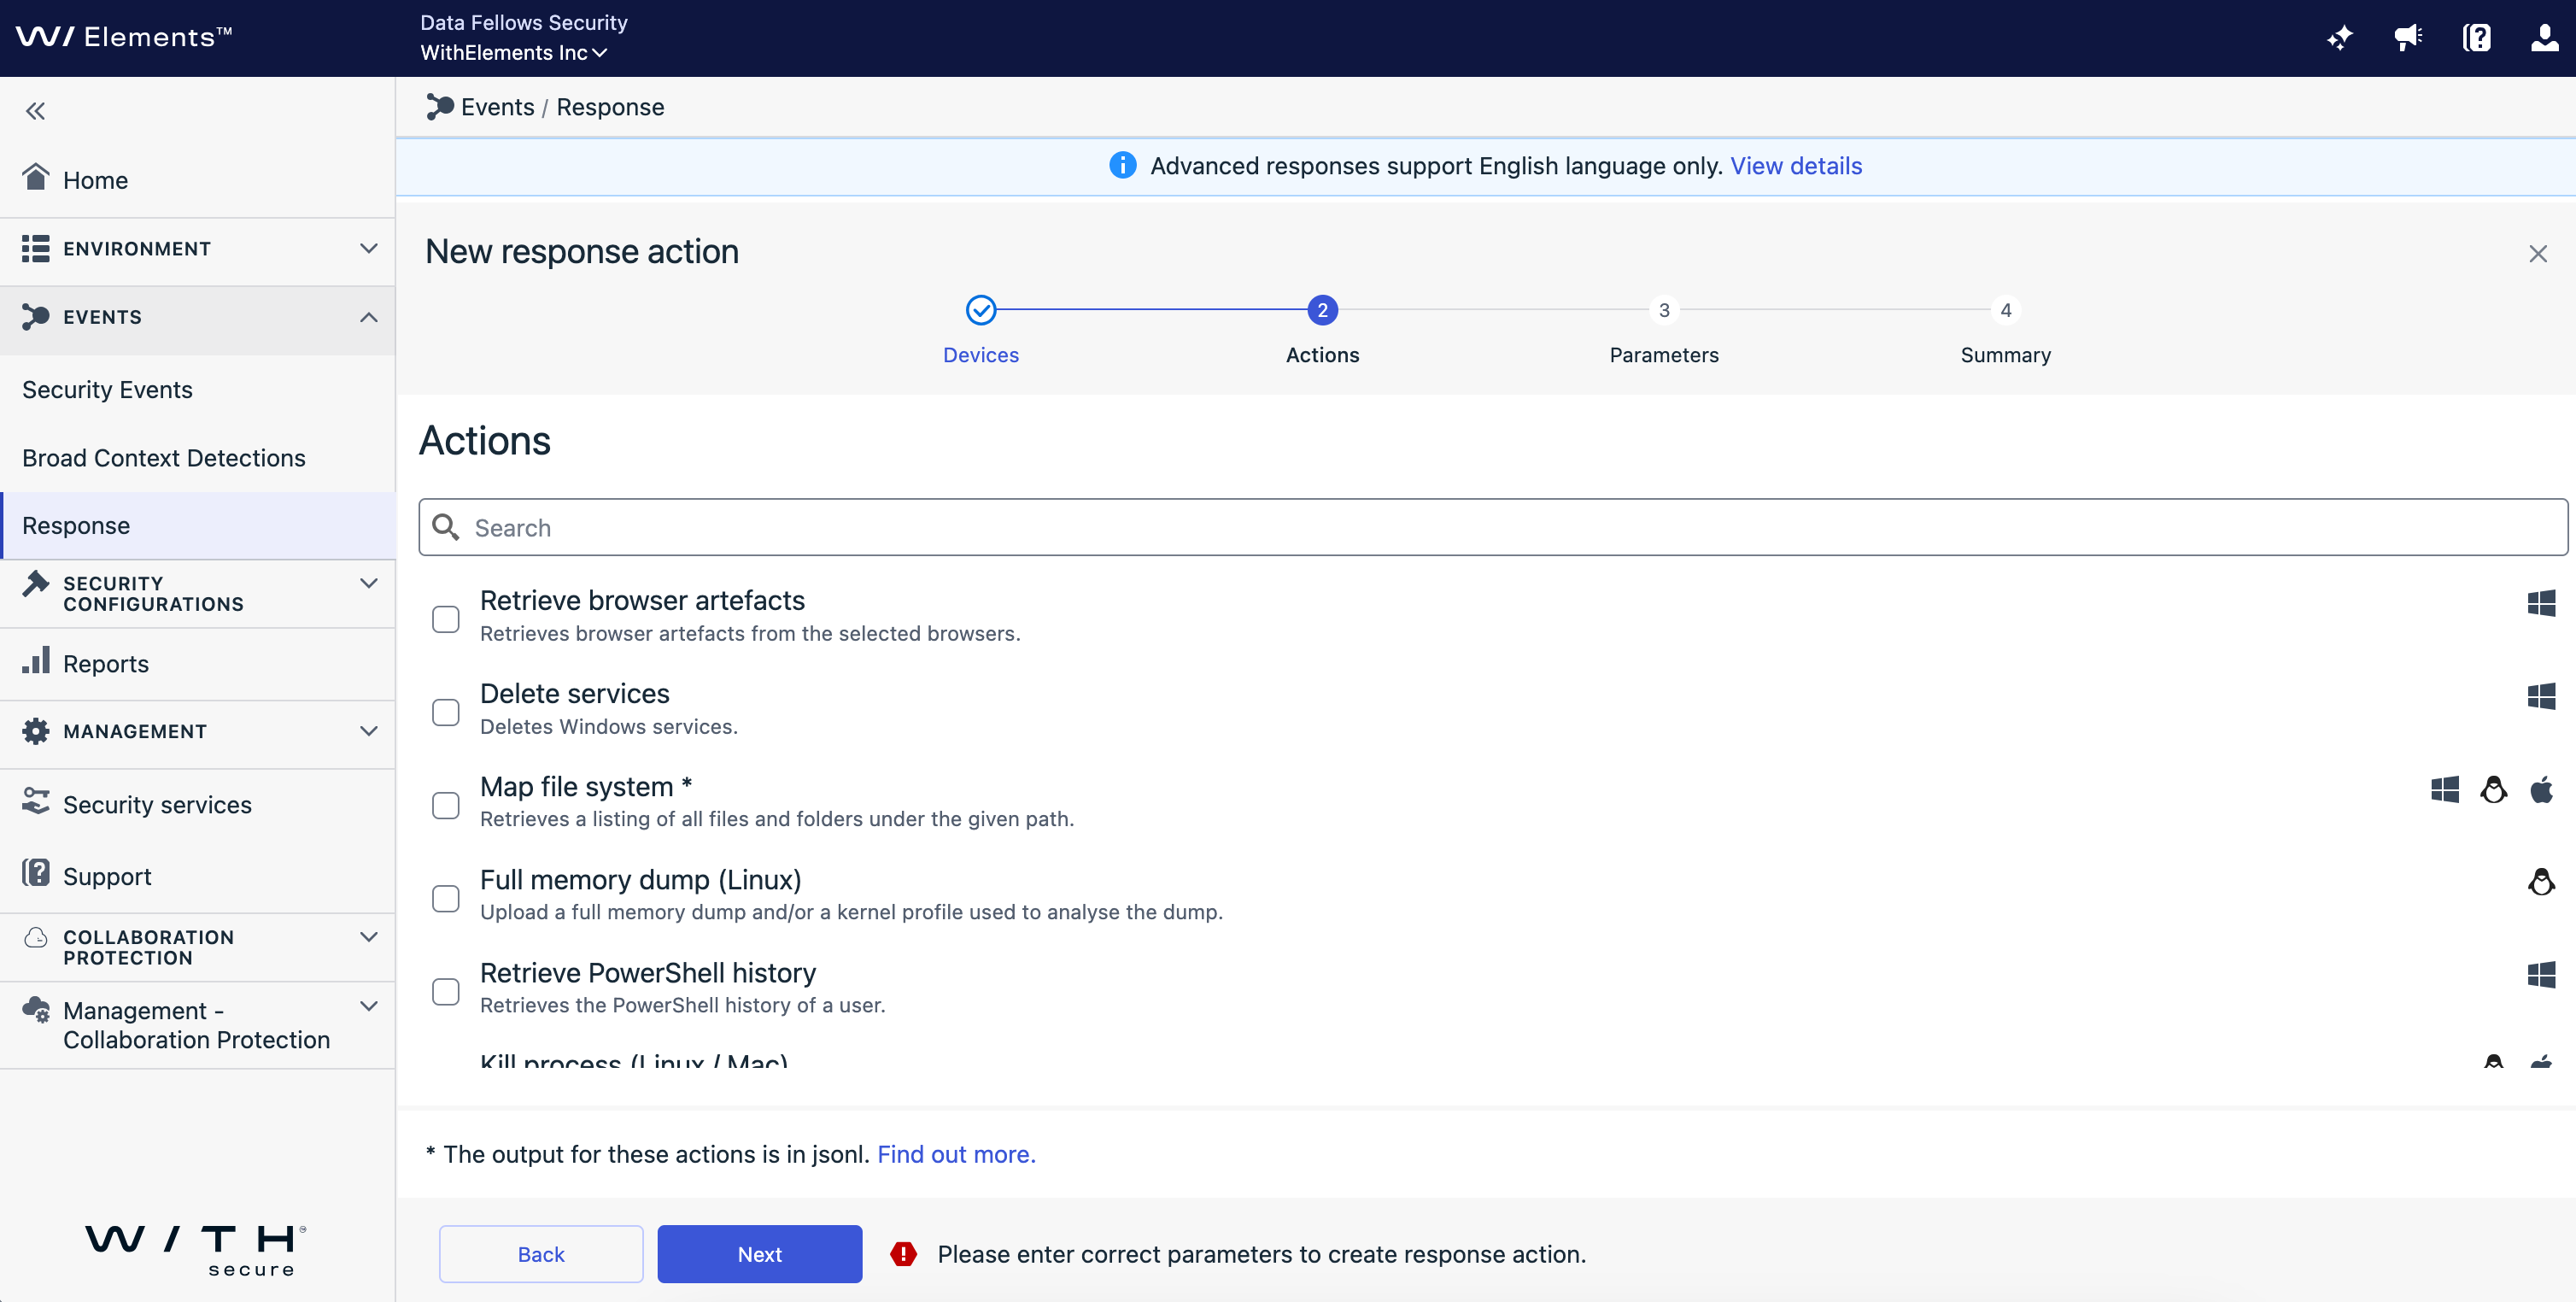Expand the Environment section
This screenshot has width=2576, height=1302.
click(x=368, y=248)
